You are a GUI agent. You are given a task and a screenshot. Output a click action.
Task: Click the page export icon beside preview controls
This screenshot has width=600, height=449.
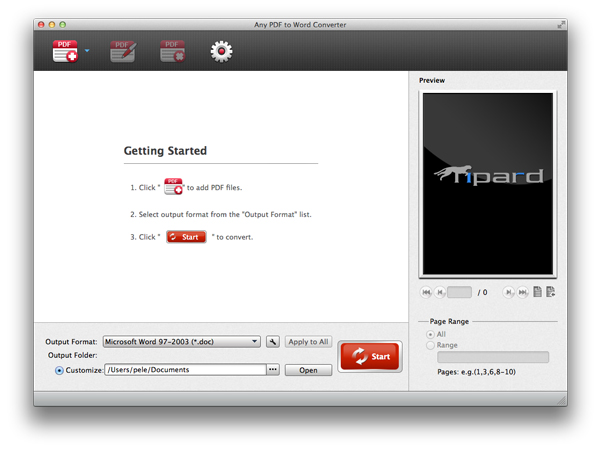551,292
